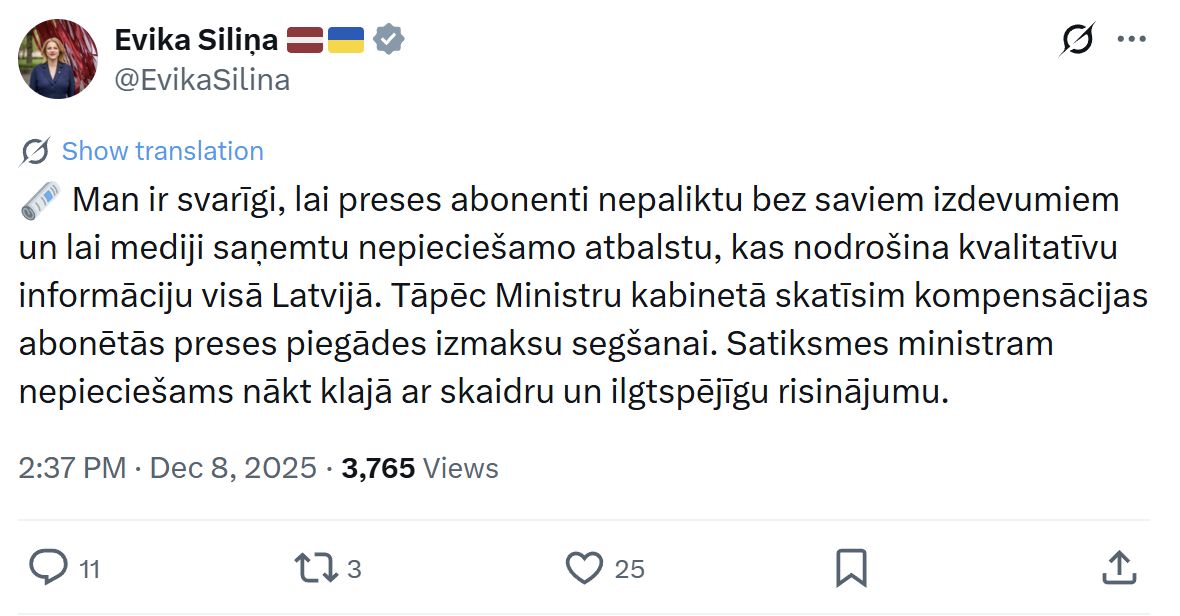
Task: Click the gray verified checkmark badge
Action: (389, 40)
